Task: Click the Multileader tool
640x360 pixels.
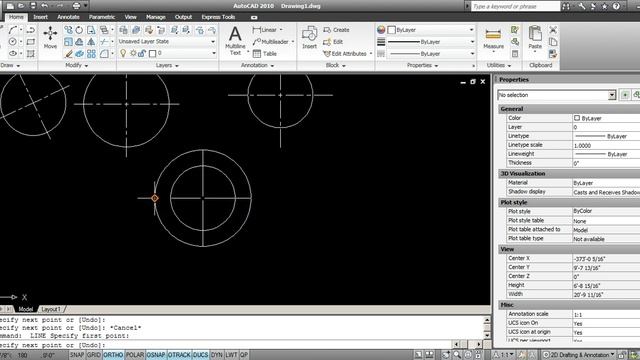Action: pyautogui.click(x=273, y=42)
